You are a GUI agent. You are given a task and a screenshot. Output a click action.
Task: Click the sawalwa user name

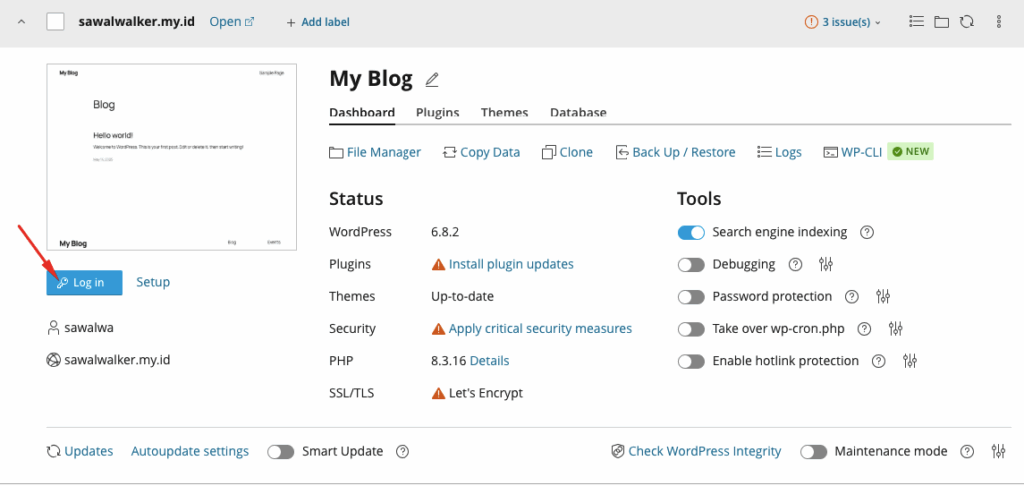89,328
